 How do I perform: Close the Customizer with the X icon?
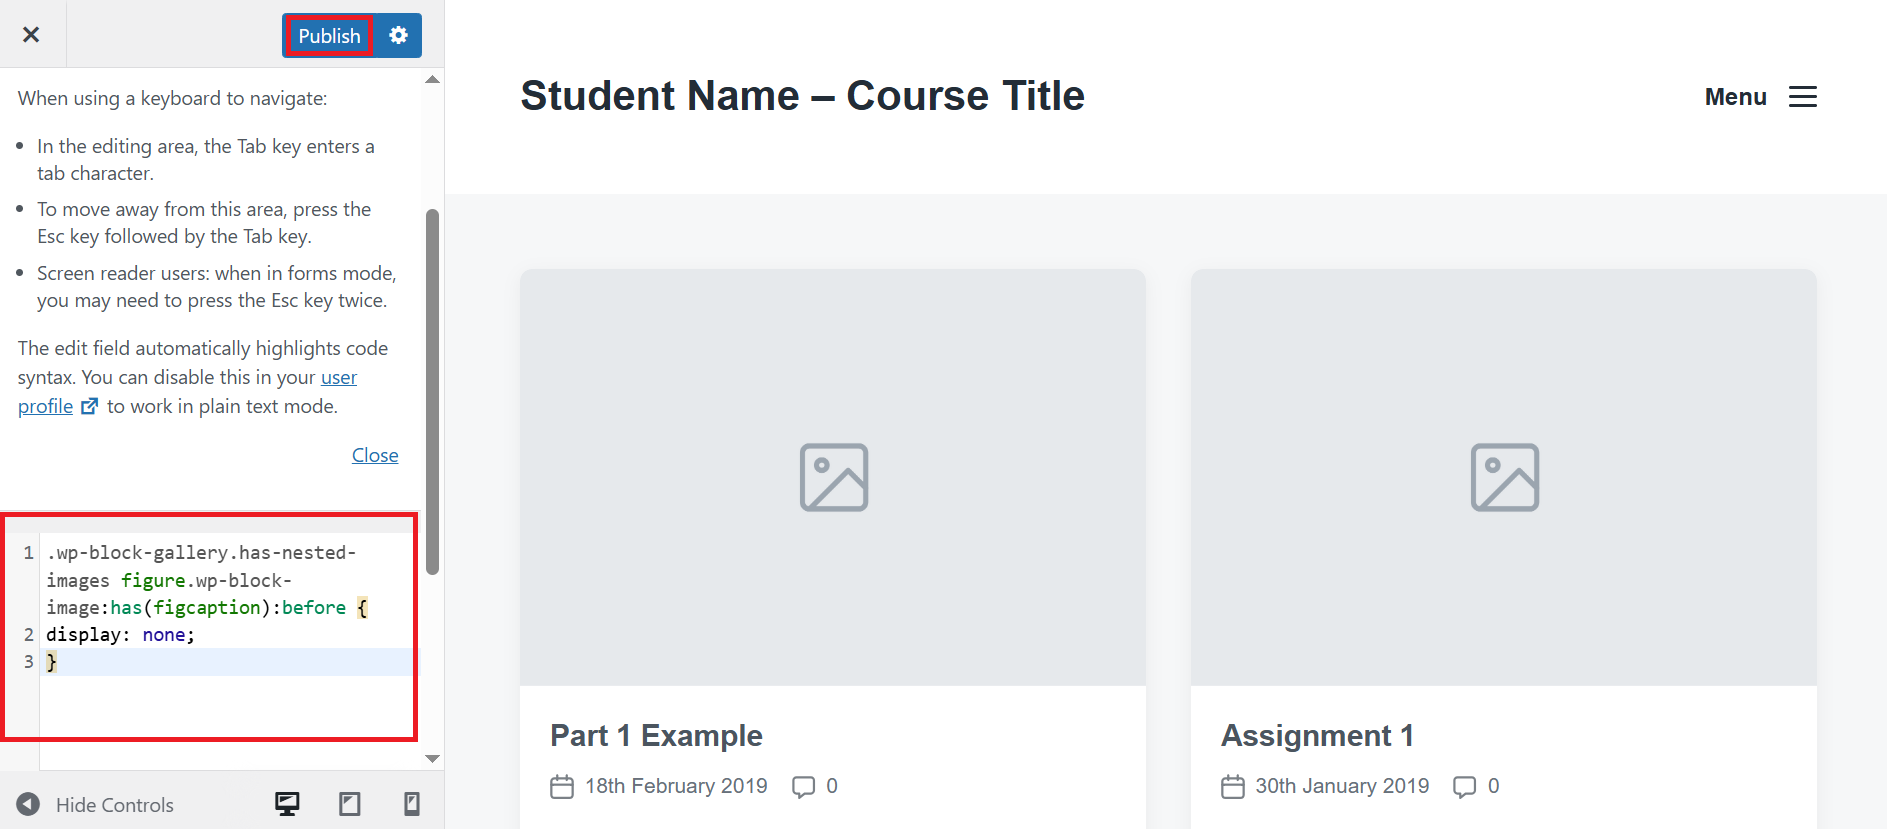(31, 35)
